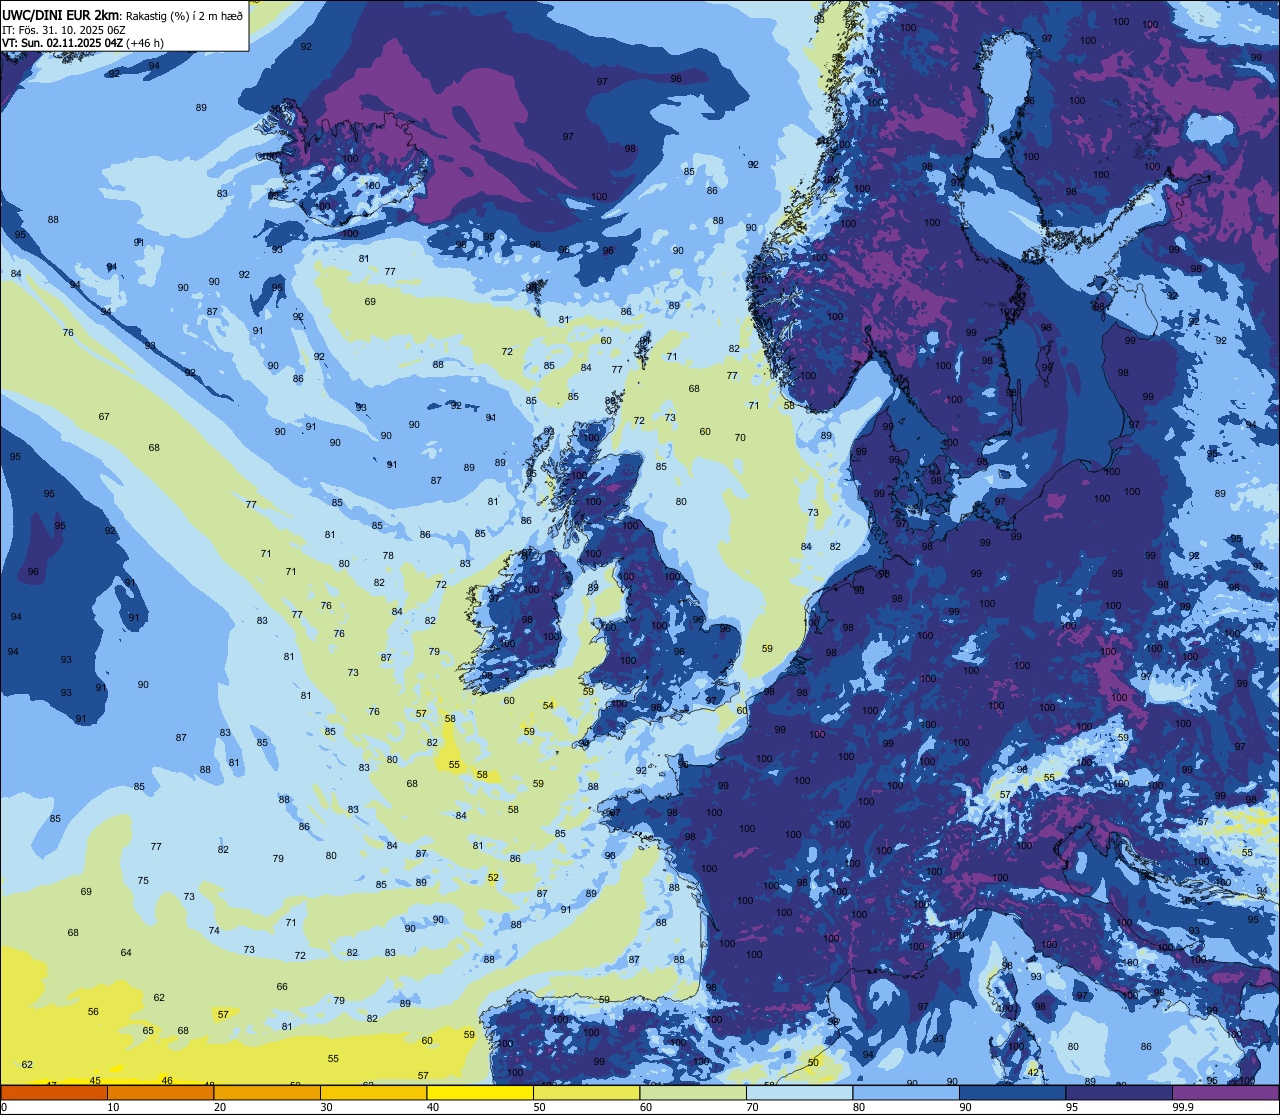The height and width of the screenshot is (1115, 1280).
Task: Click the map value 74 in the Atlantic
Action: (x=214, y=930)
